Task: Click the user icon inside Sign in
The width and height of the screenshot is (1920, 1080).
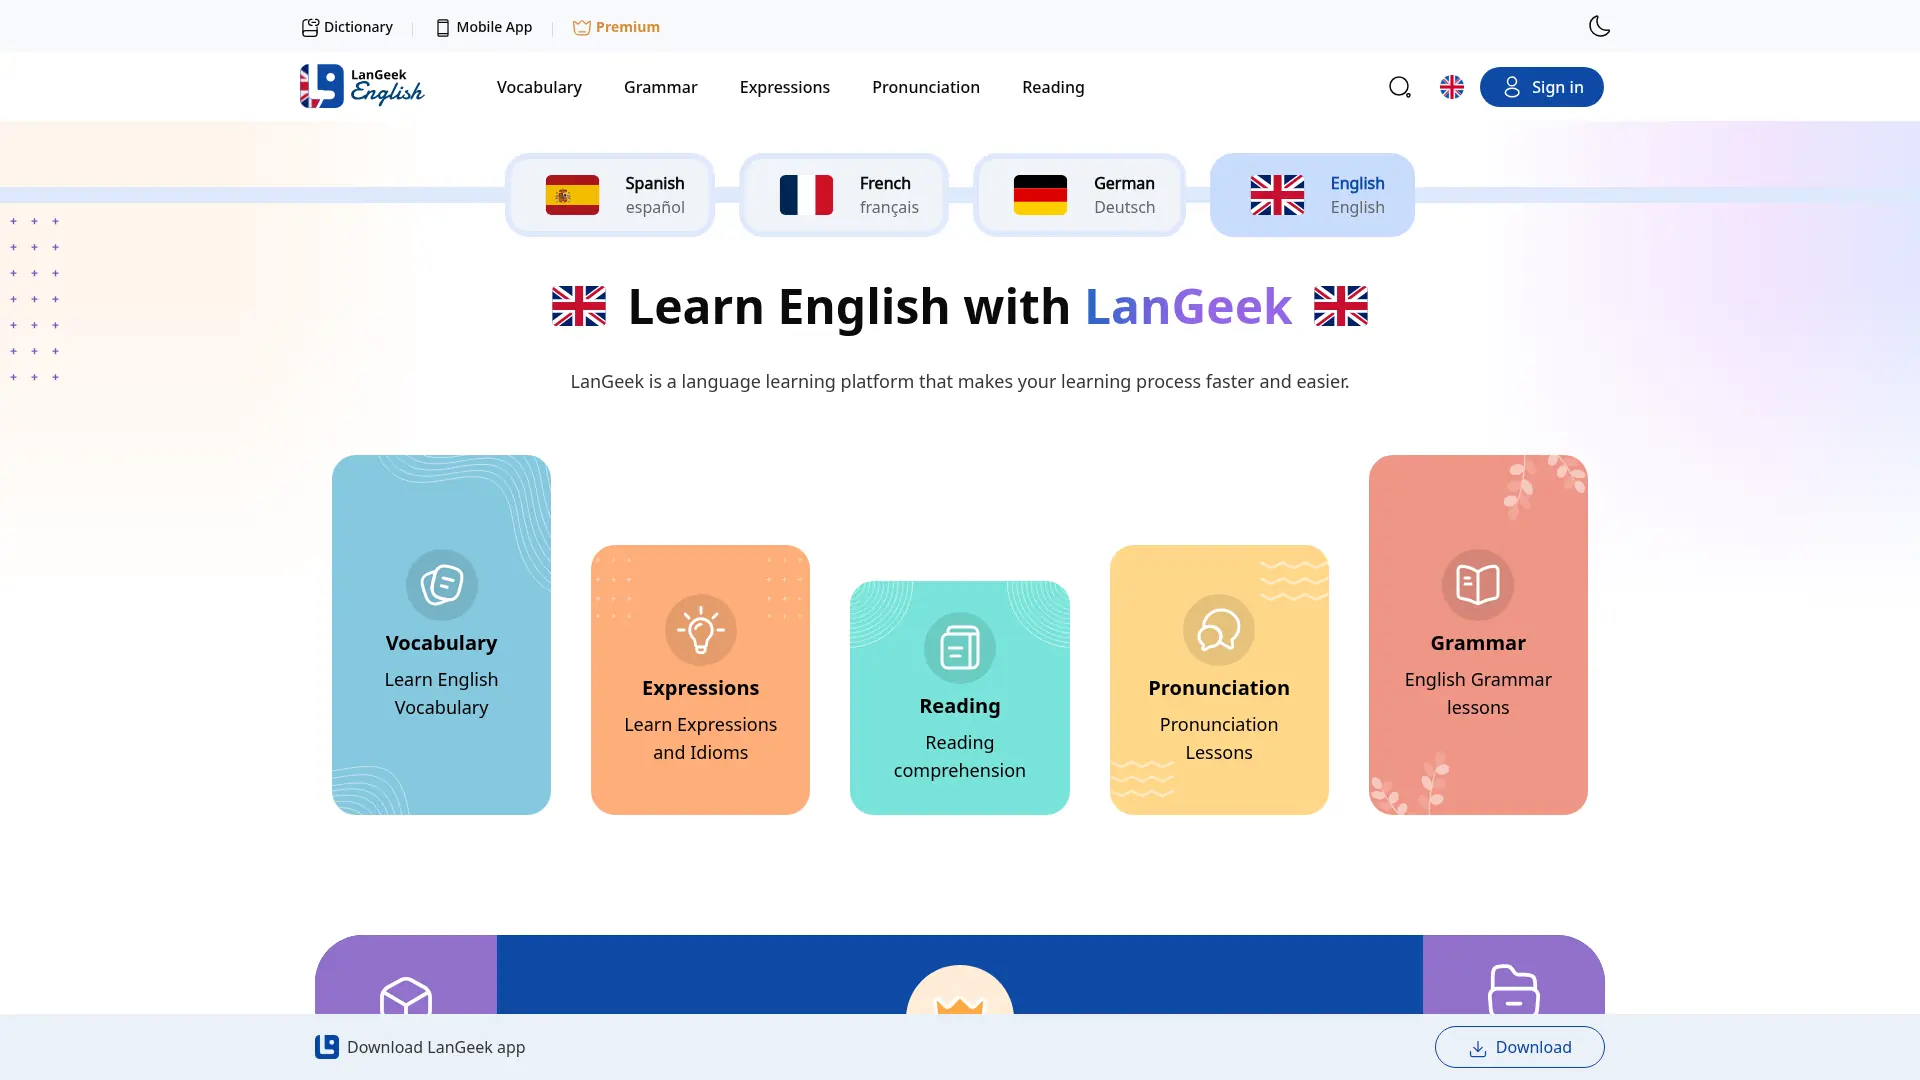Action: click(x=1512, y=87)
